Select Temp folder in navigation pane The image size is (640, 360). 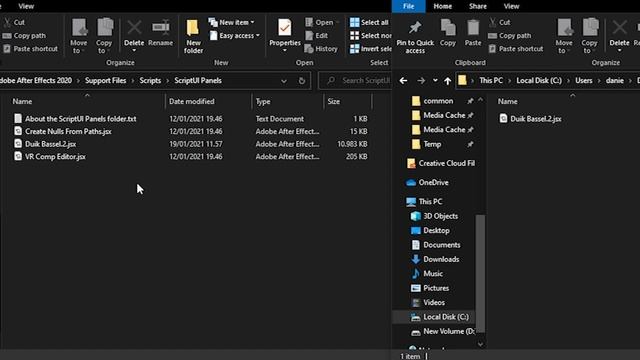(x=432, y=144)
